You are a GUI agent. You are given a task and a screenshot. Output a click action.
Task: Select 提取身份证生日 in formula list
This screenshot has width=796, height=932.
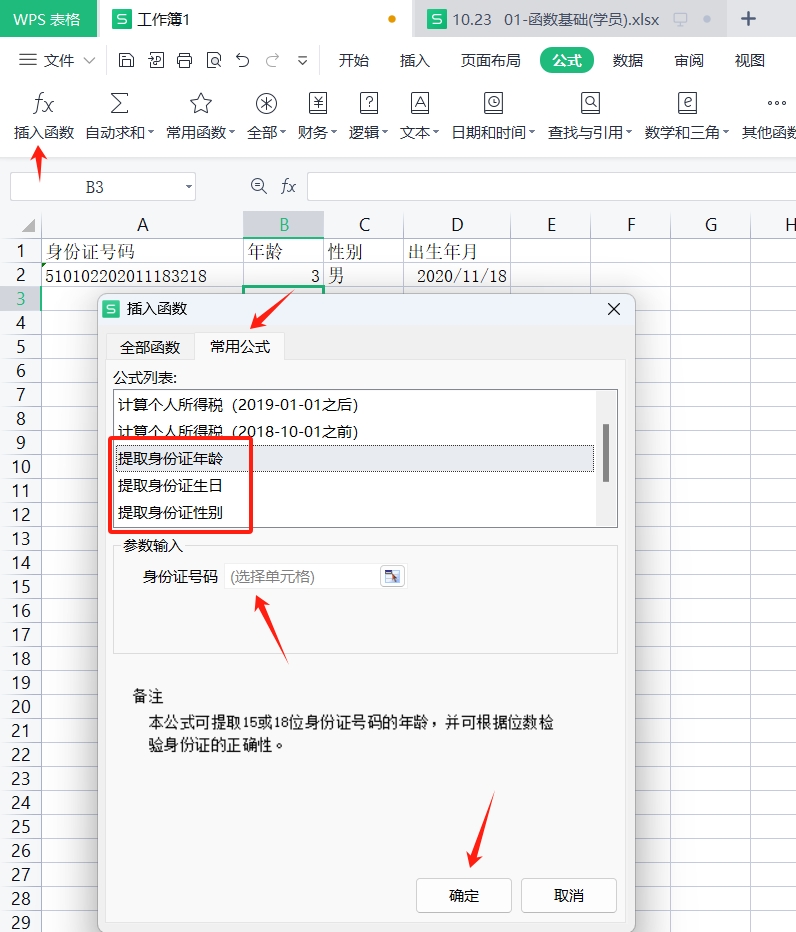pyautogui.click(x=170, y=486)
